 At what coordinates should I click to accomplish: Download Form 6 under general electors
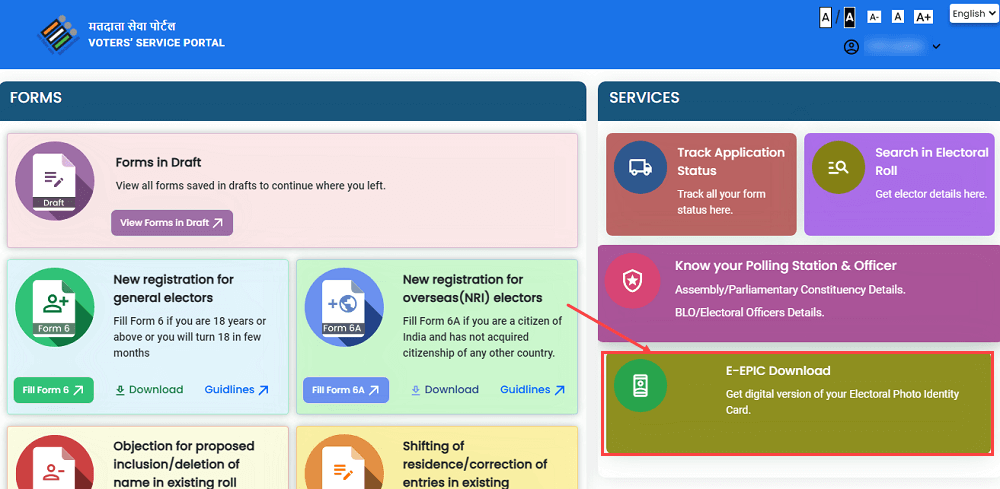[x=149, y=390]
